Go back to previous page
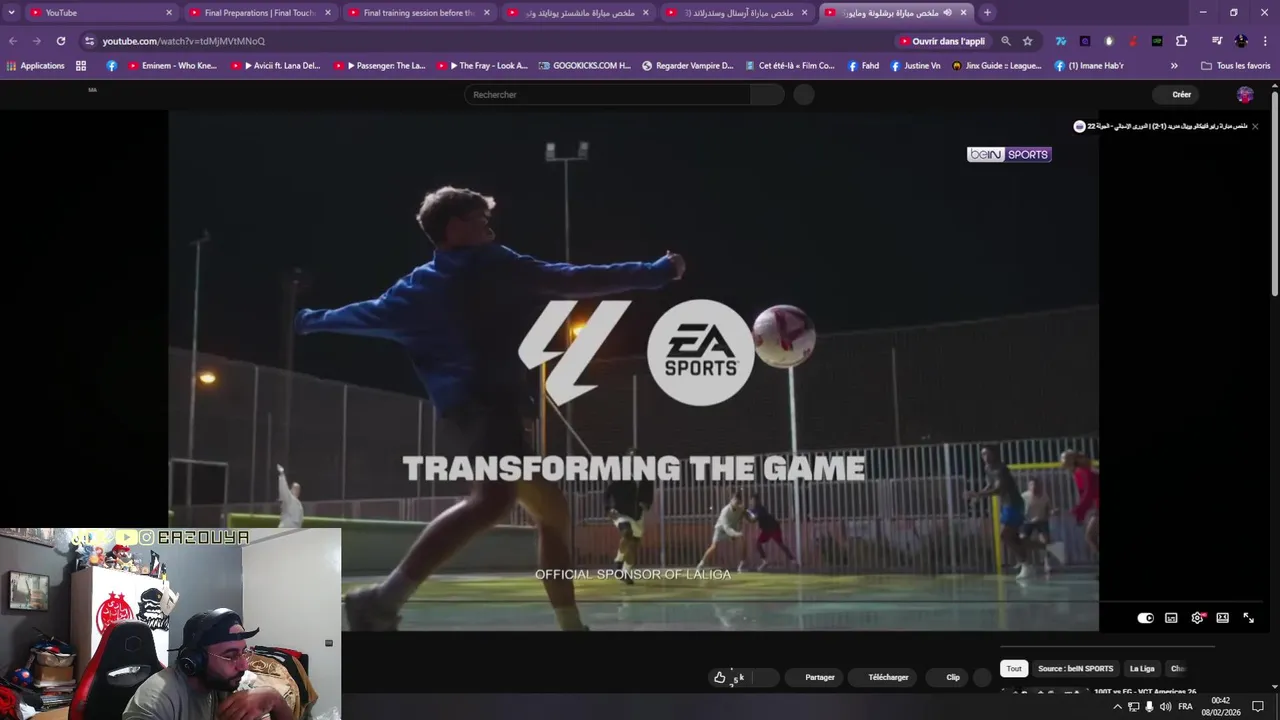The image size is (1280, 720). [13, 41]
